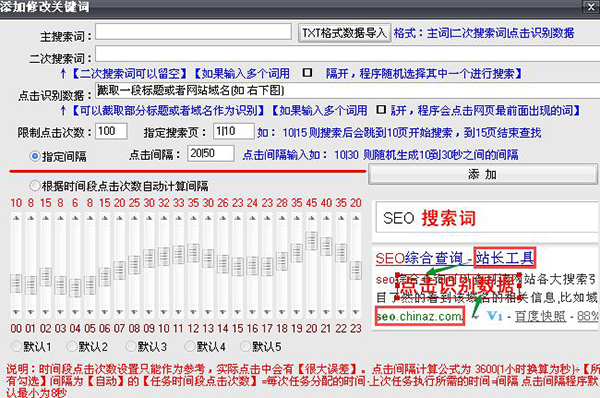Click the 点击间隔 field showing 20|50
Screen dimensions: 600x398
point(210,153)
